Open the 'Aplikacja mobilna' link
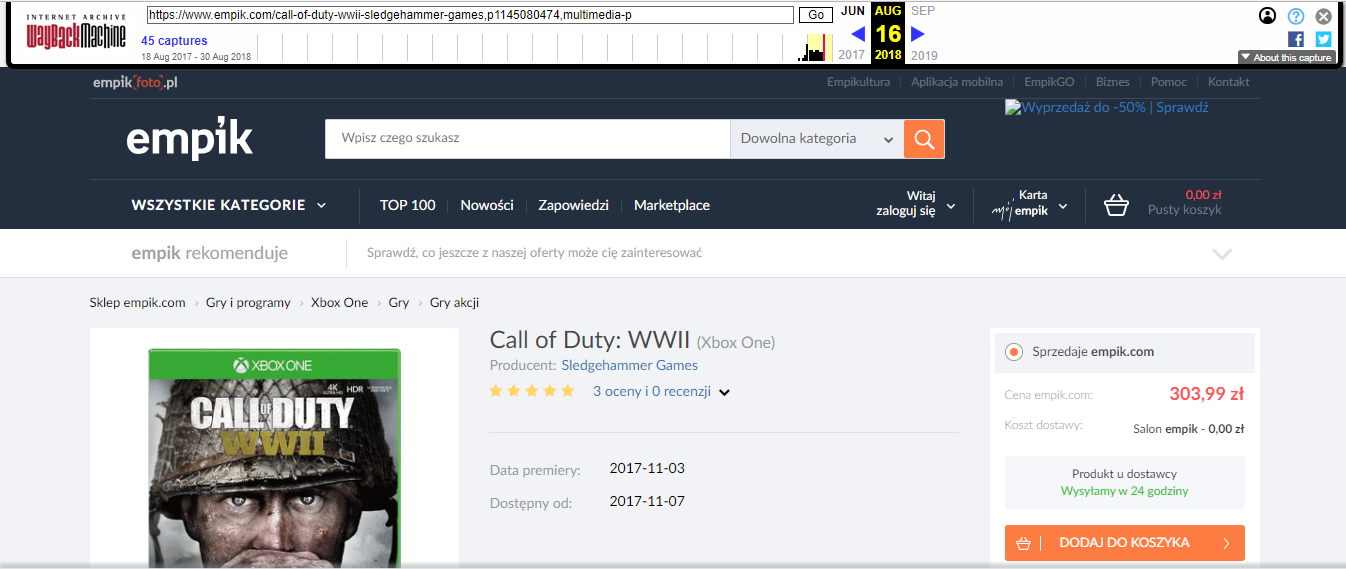 click(x=957, y=82)
